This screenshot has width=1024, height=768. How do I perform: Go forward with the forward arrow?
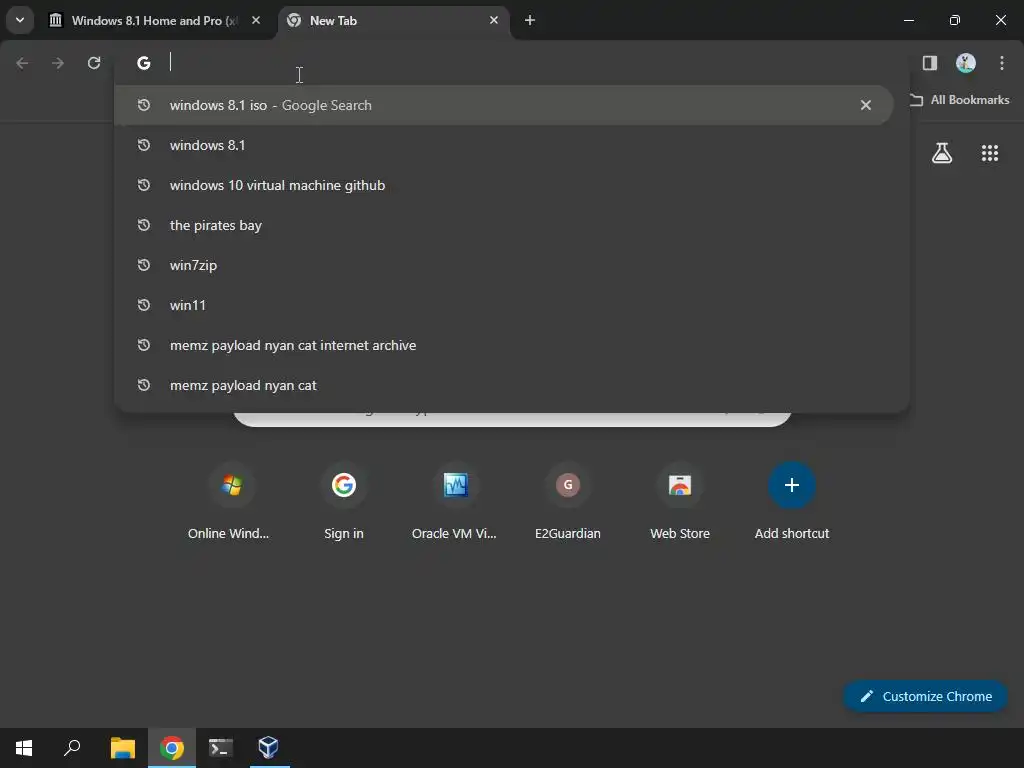click(x=58, y=63)
